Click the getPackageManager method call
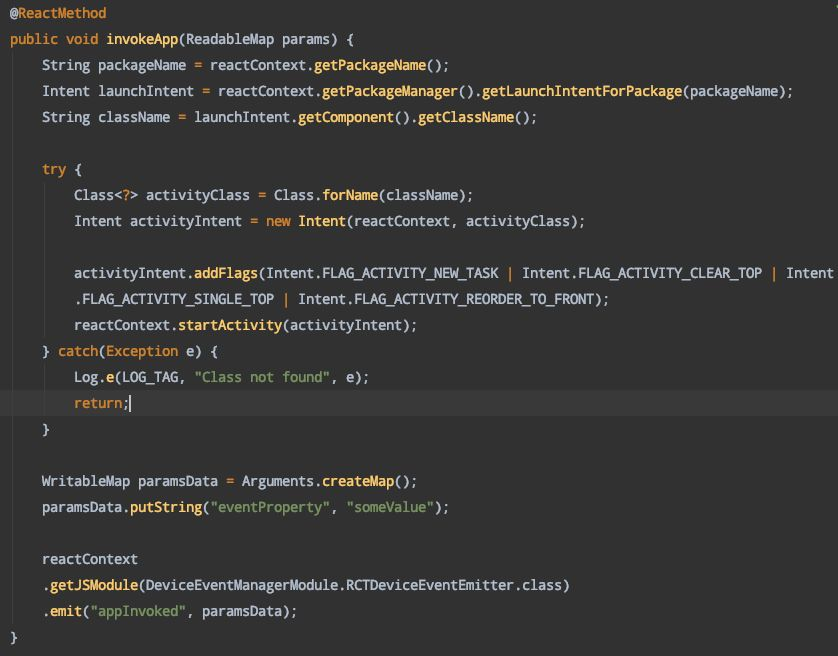The width and height of the screenshot is (838, 656). coord(390,91)
